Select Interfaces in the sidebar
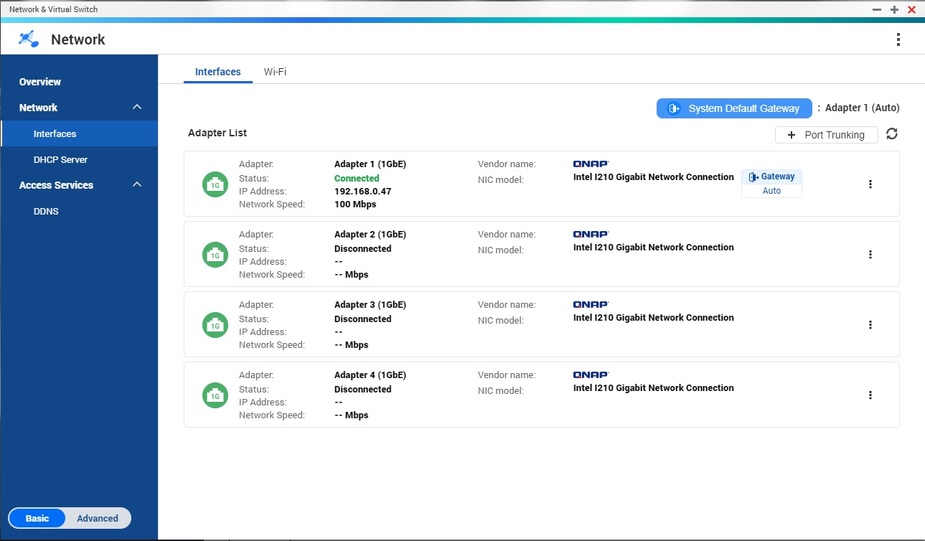Image resolution: width=925 pixels, height=541 pixels. 79,133
